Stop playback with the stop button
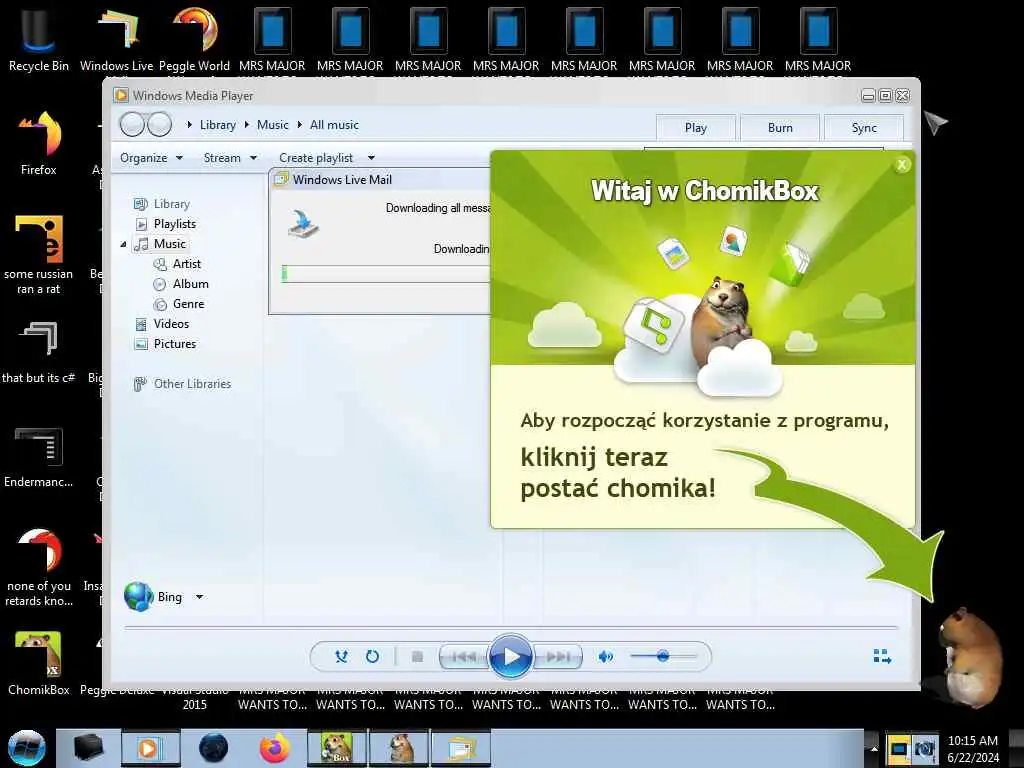The width and height of the screenshot is (1024, 768). click(417, 656)
